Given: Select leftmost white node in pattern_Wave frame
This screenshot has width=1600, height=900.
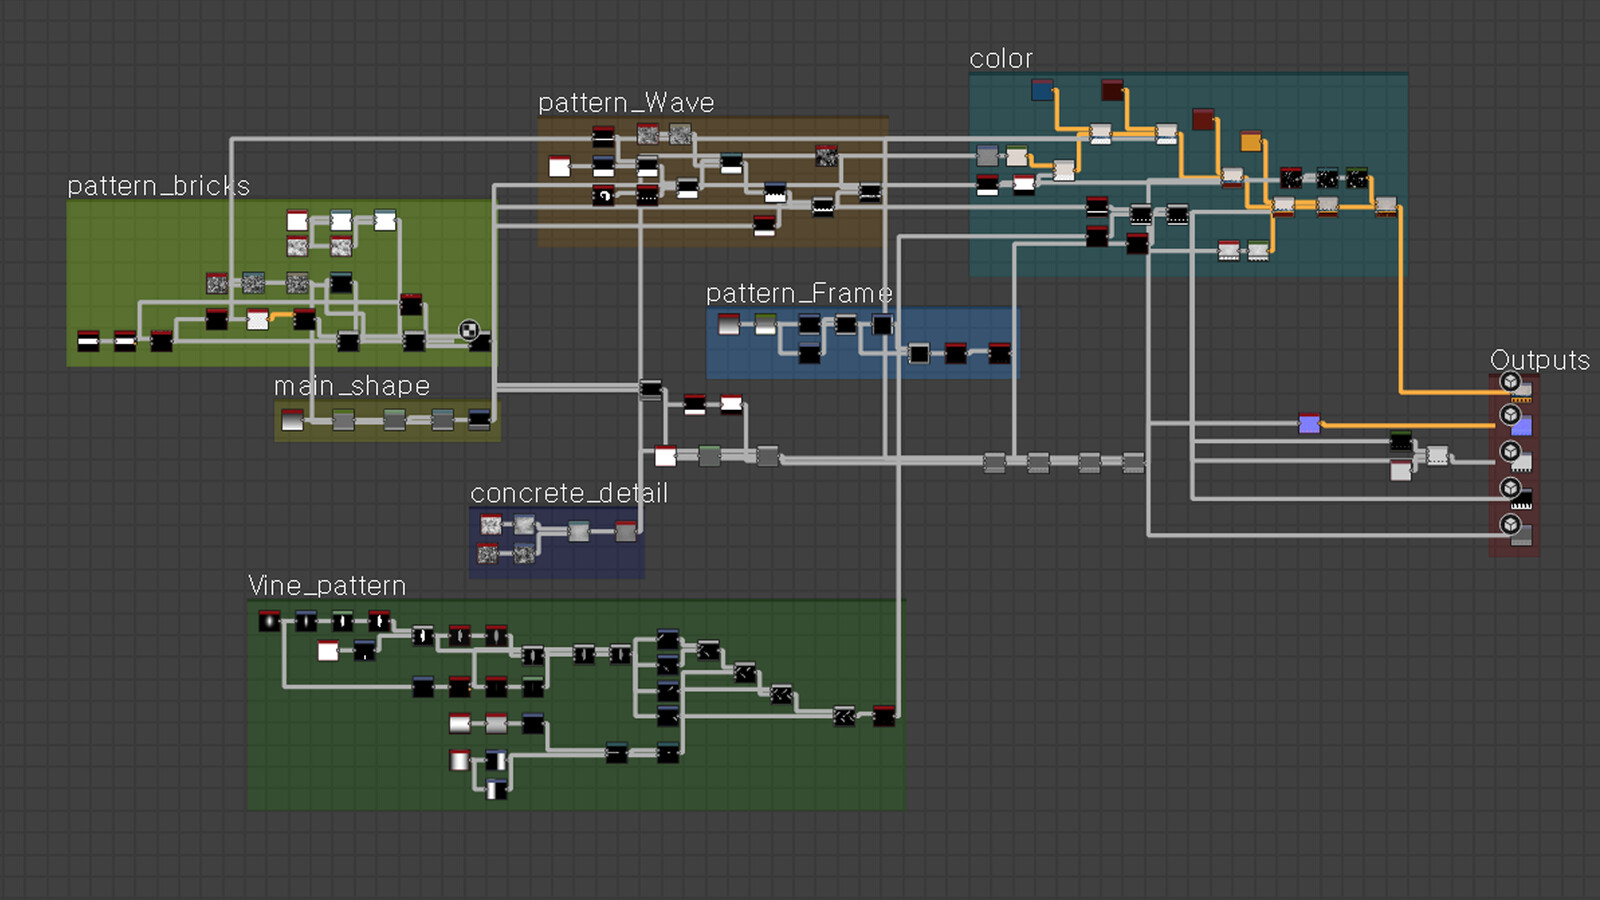Looking at the screenshot, I should [x=559, y=166].
